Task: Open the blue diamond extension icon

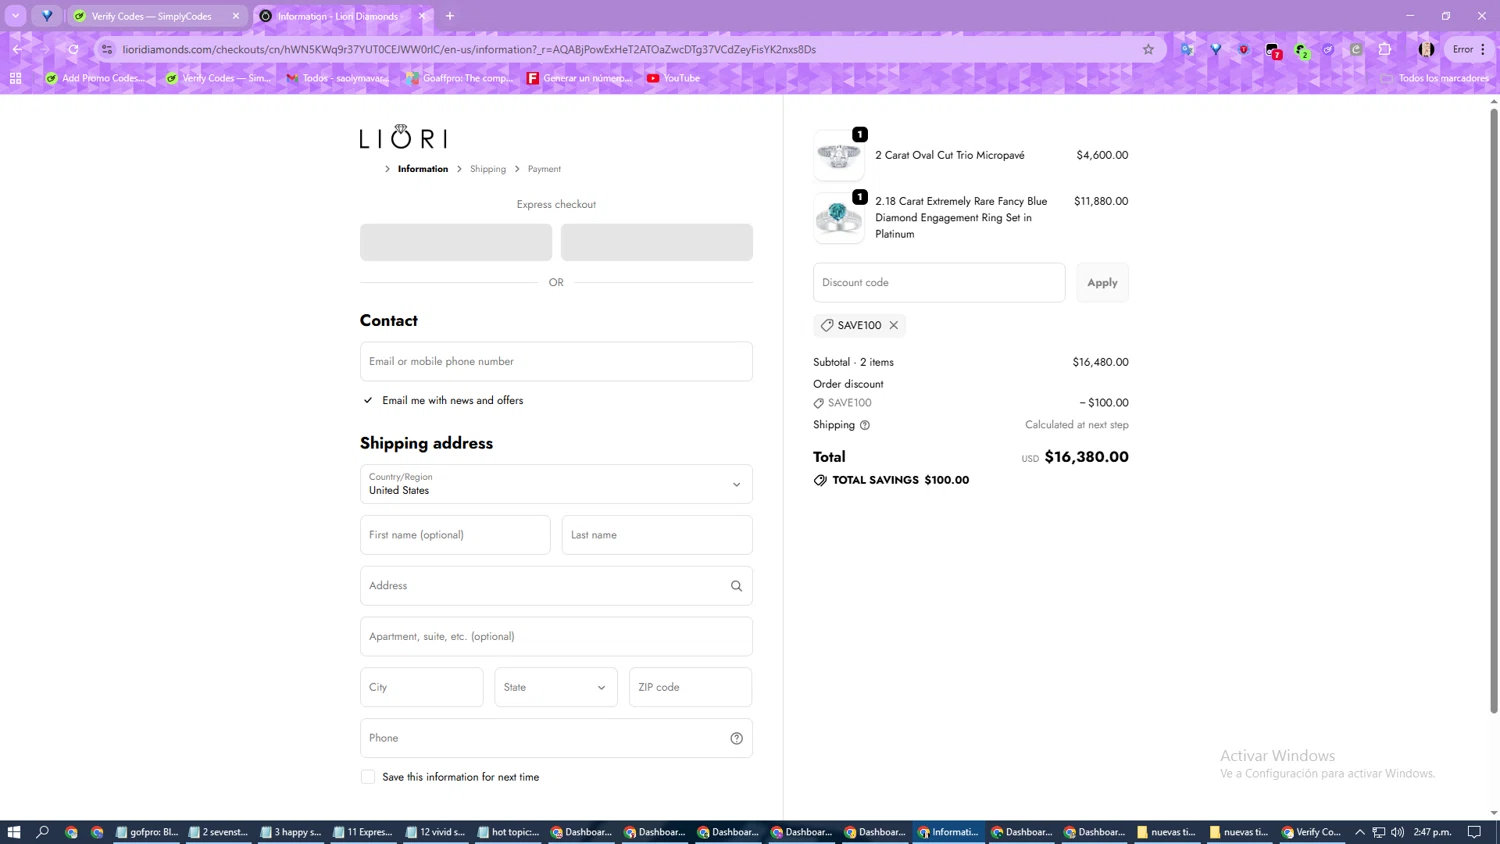Action: click(1216, 49)
